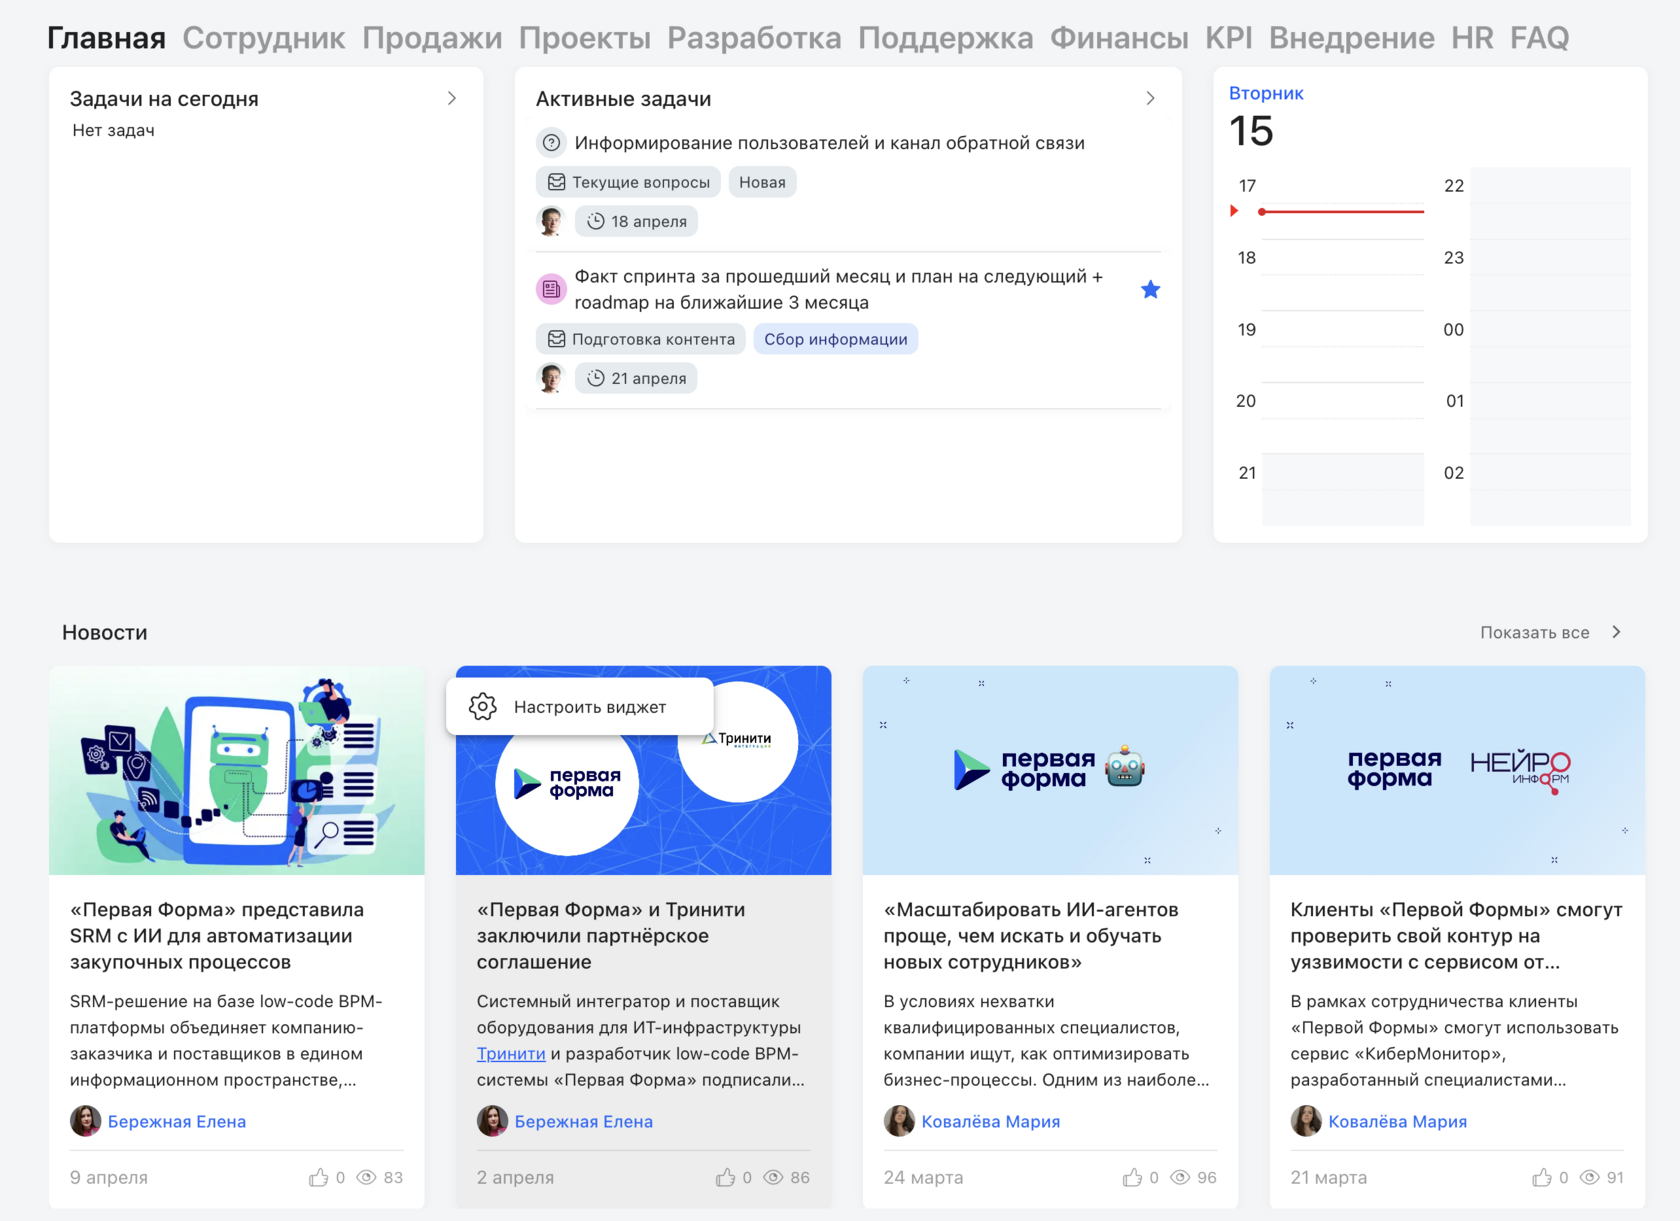The width and height of the screenshot is (1680, 1221).
Task: Click Настроить виджет gear icon
Action: coord(483,707)
